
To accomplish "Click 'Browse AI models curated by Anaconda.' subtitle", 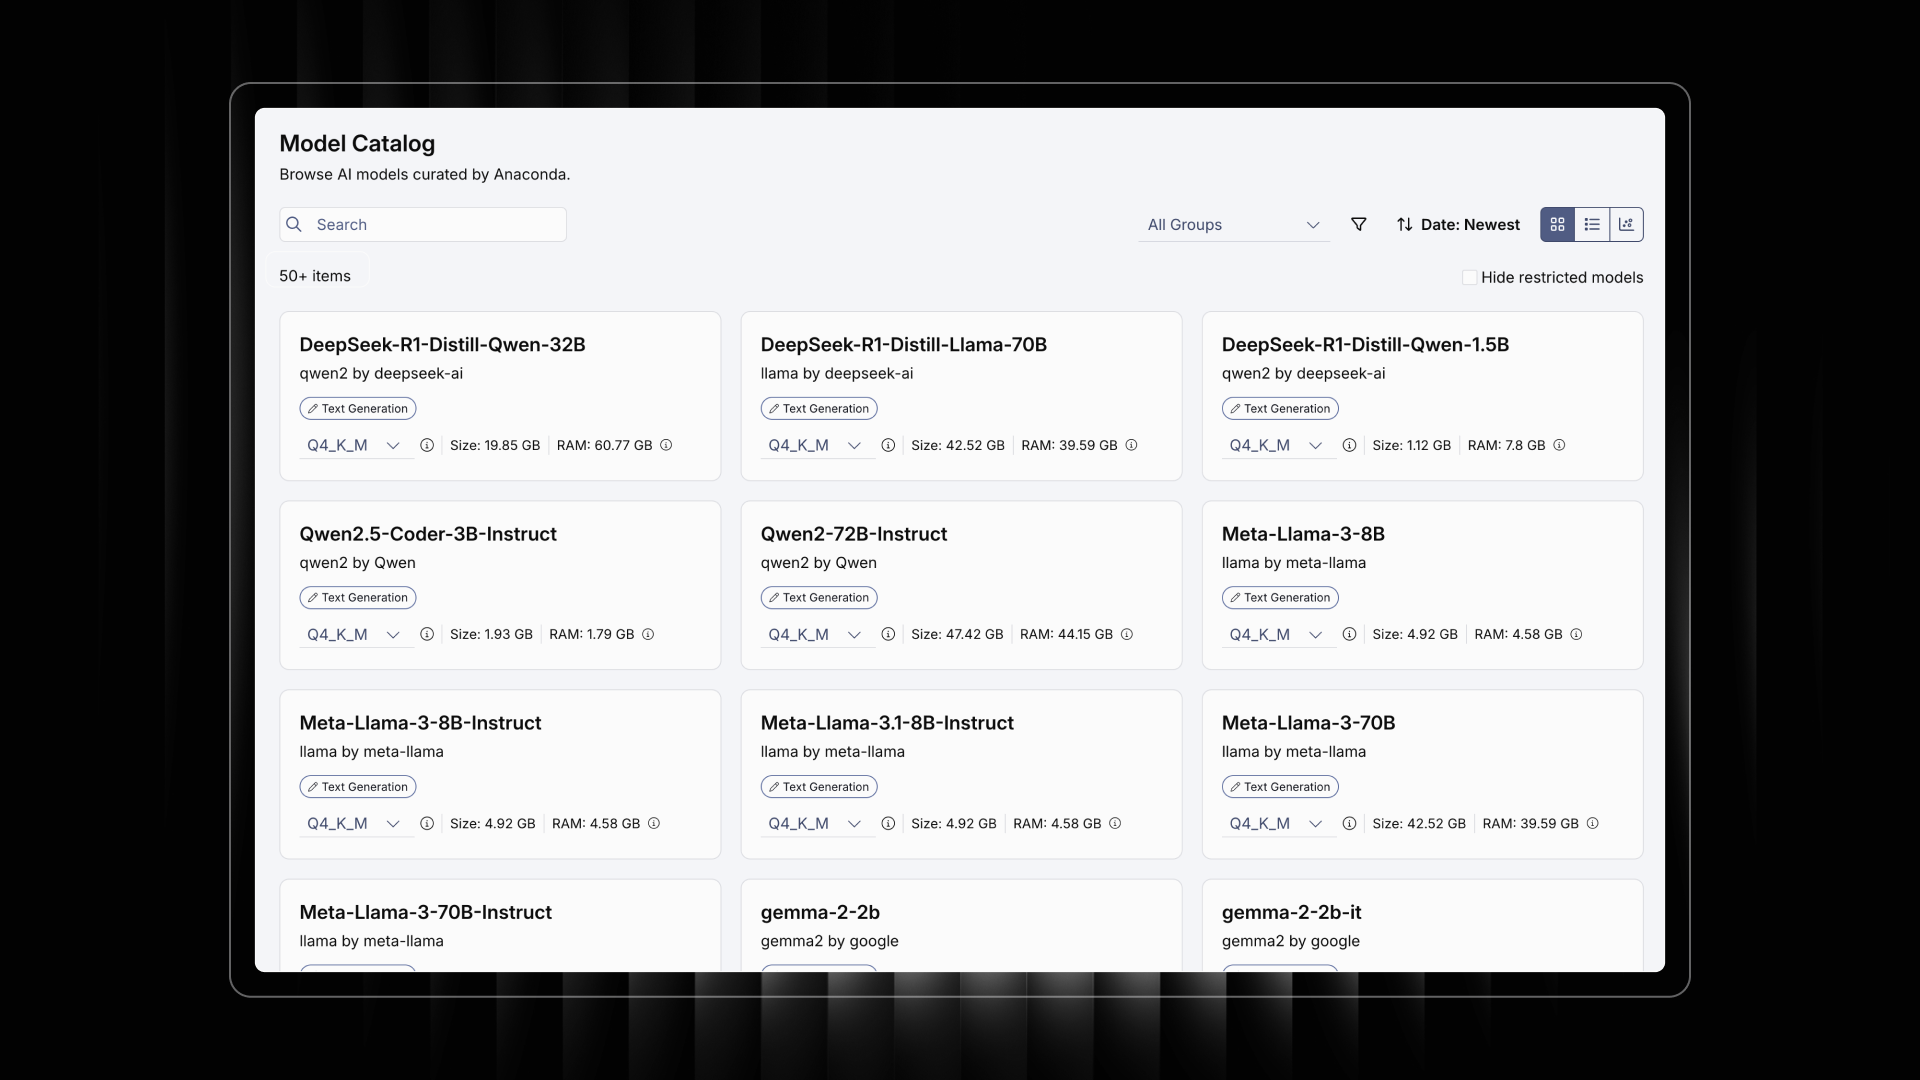I will [424, 174].
